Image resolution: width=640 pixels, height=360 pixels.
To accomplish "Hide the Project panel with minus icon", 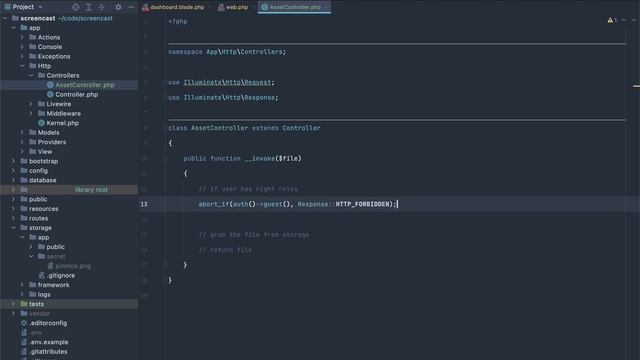I will tap(131, 7).
